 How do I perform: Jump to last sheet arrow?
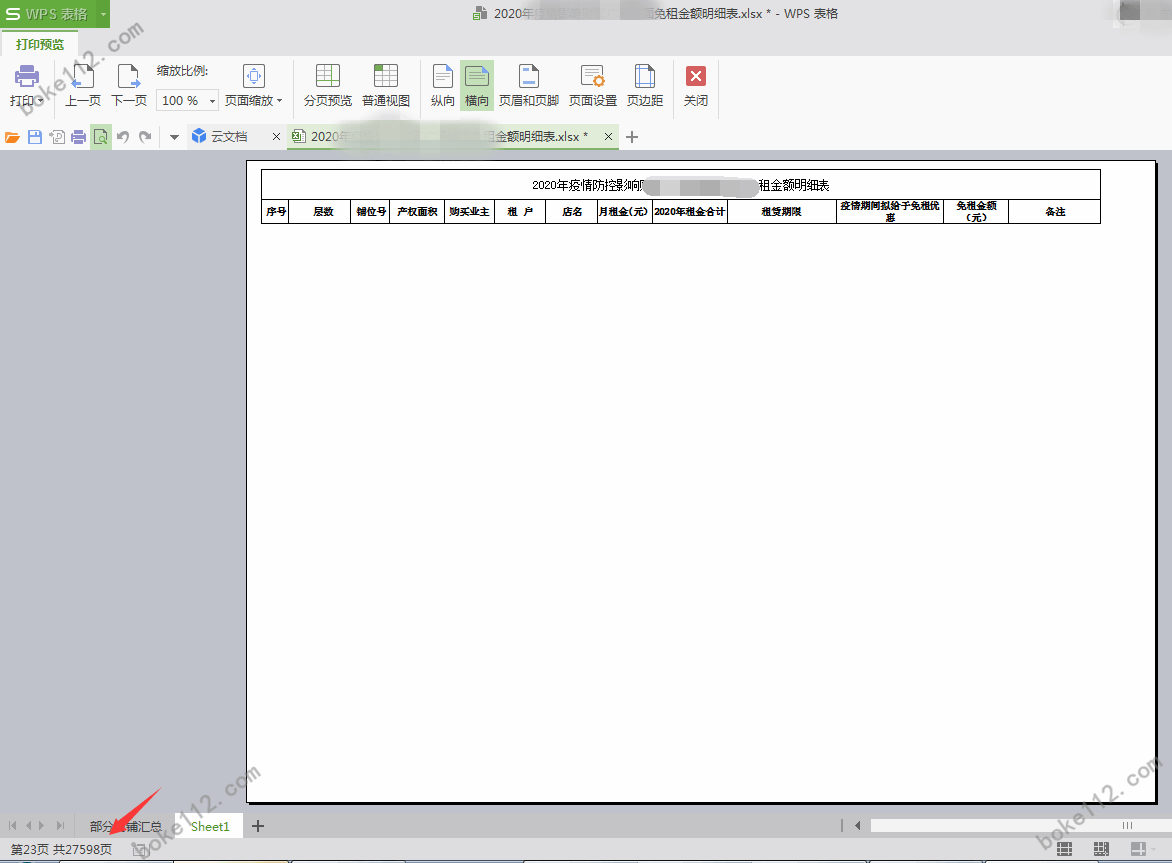point(61,826)
